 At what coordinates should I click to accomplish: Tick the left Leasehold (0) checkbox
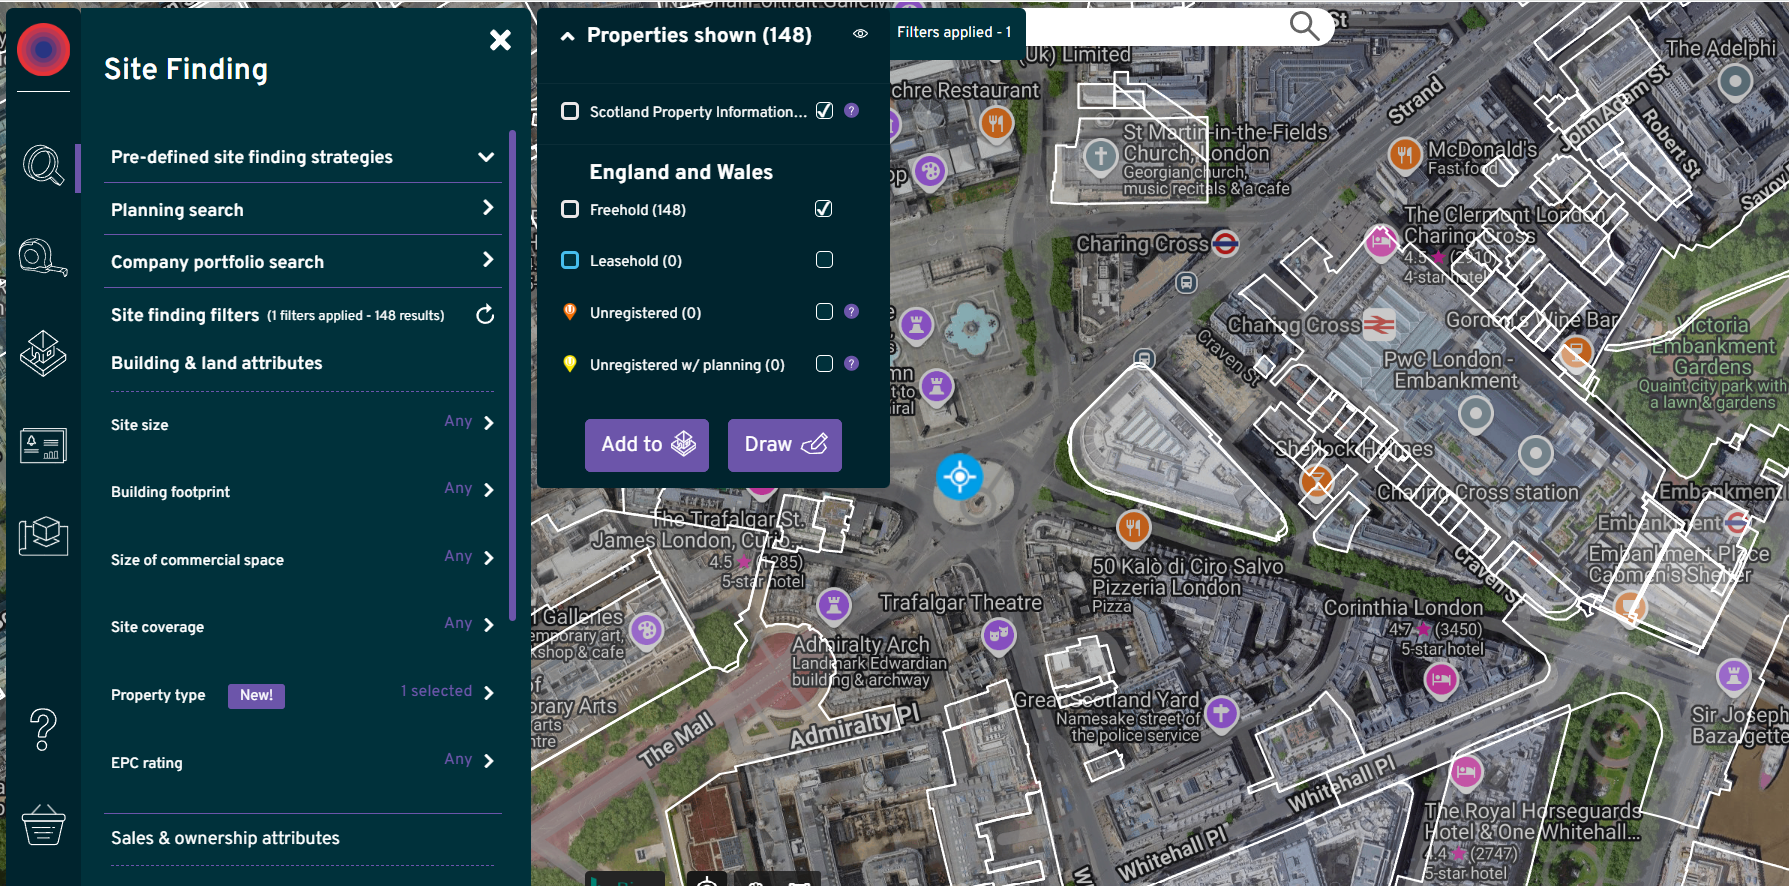[x=570, y=260]
